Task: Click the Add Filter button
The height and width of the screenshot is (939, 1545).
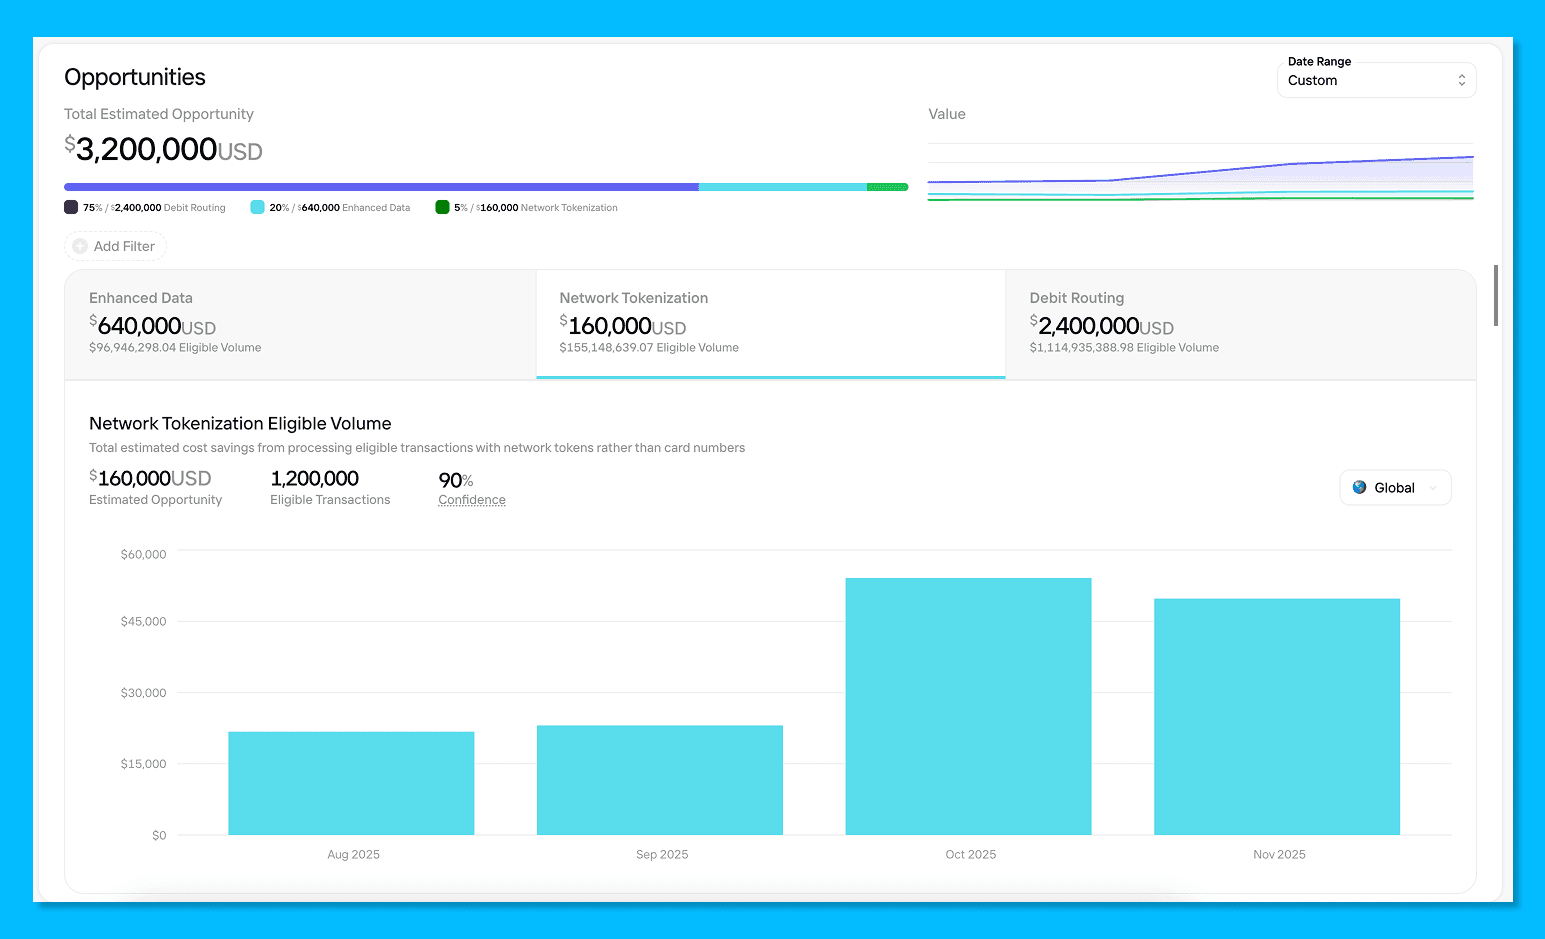Action: (x=115, y=245)
